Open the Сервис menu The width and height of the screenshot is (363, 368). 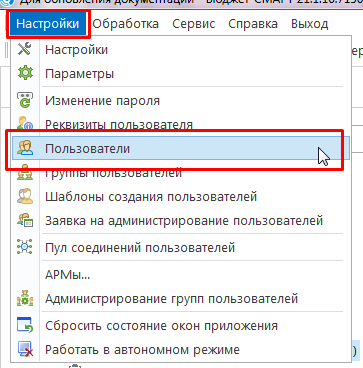(194, 24)
